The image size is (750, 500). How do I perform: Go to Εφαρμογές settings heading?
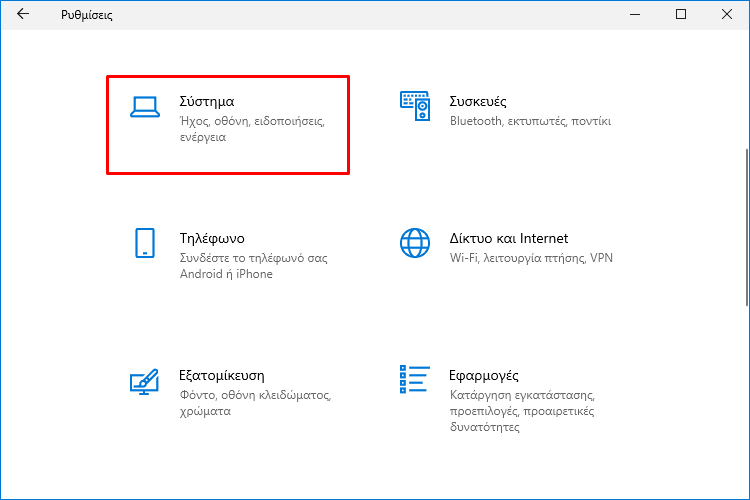pos(484,376)
